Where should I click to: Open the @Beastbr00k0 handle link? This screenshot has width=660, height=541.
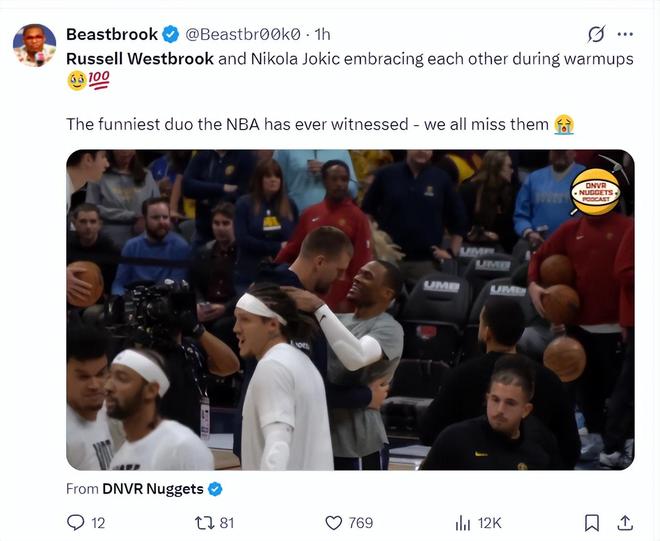[x=243, y=35]
